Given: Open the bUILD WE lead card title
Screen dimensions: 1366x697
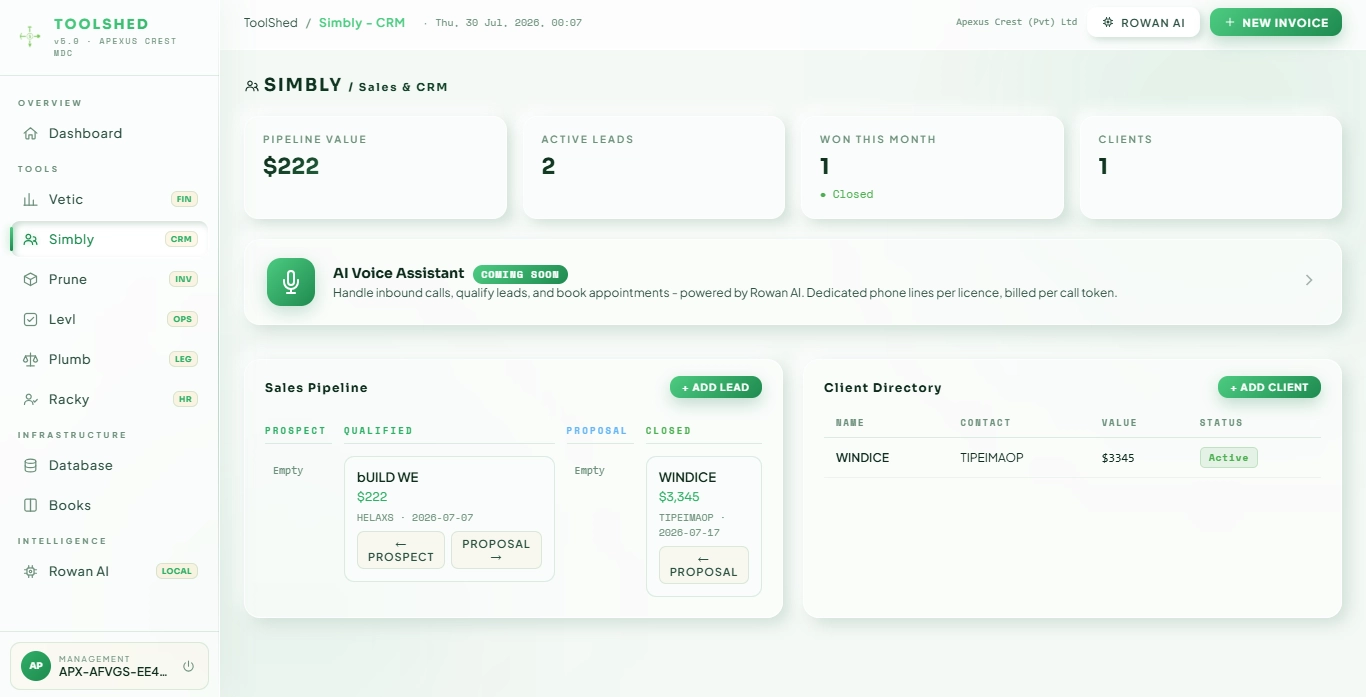Looking at the screenshot, I should click(388, 477).
